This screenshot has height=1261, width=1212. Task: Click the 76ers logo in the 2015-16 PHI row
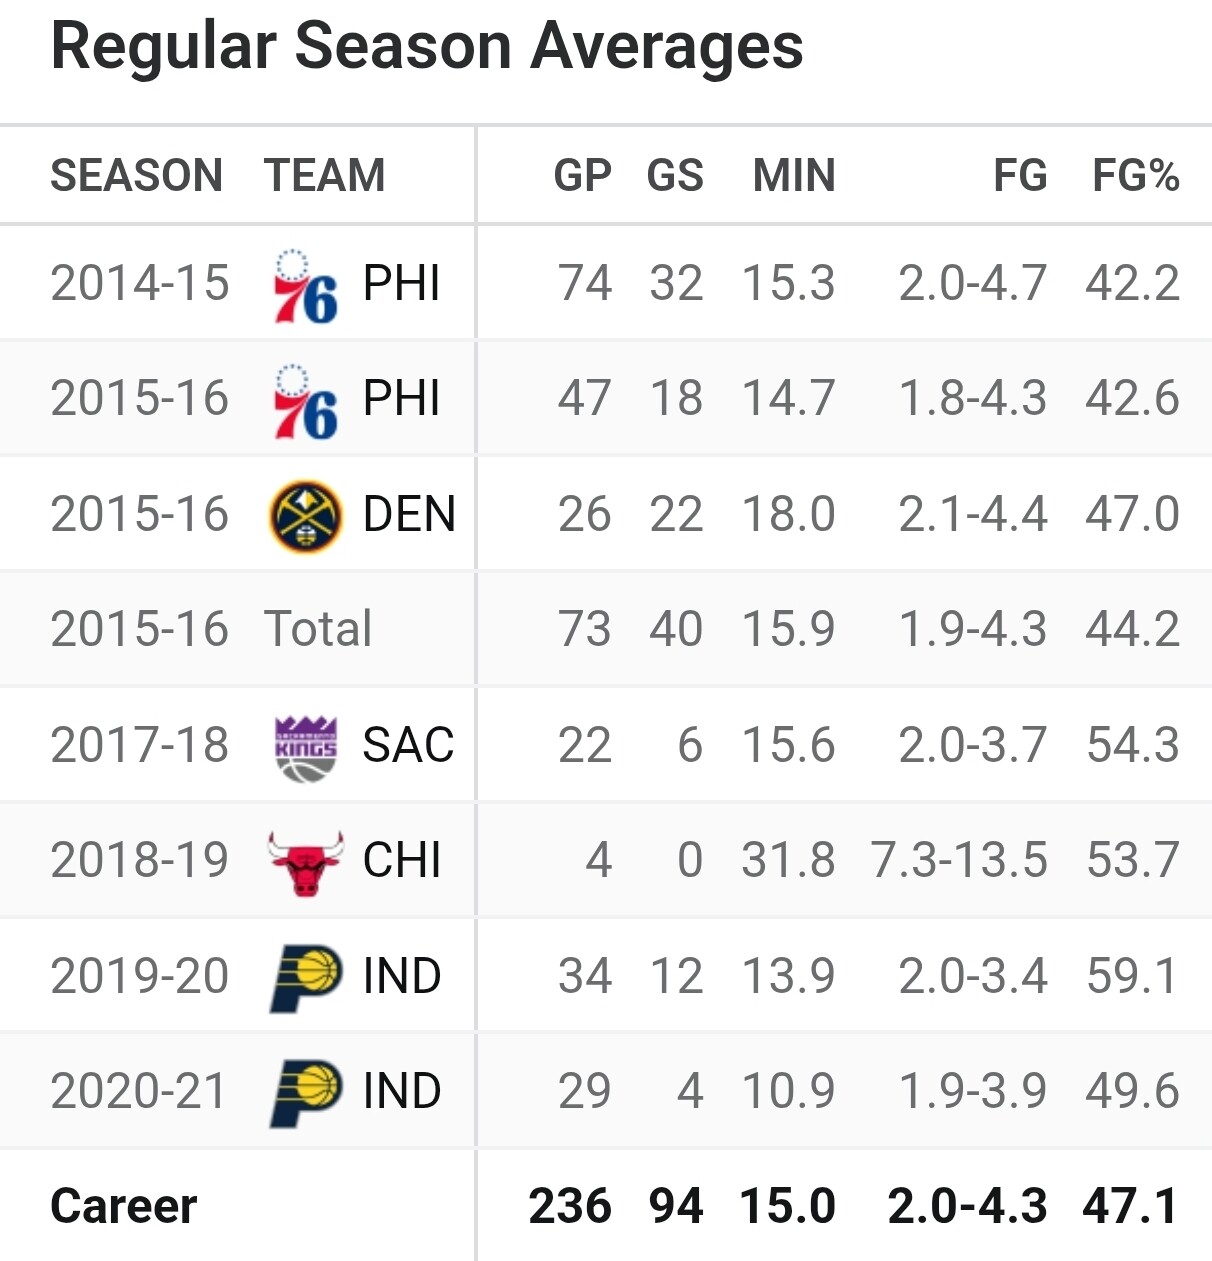pyautogui.click(x=305, y=401)
